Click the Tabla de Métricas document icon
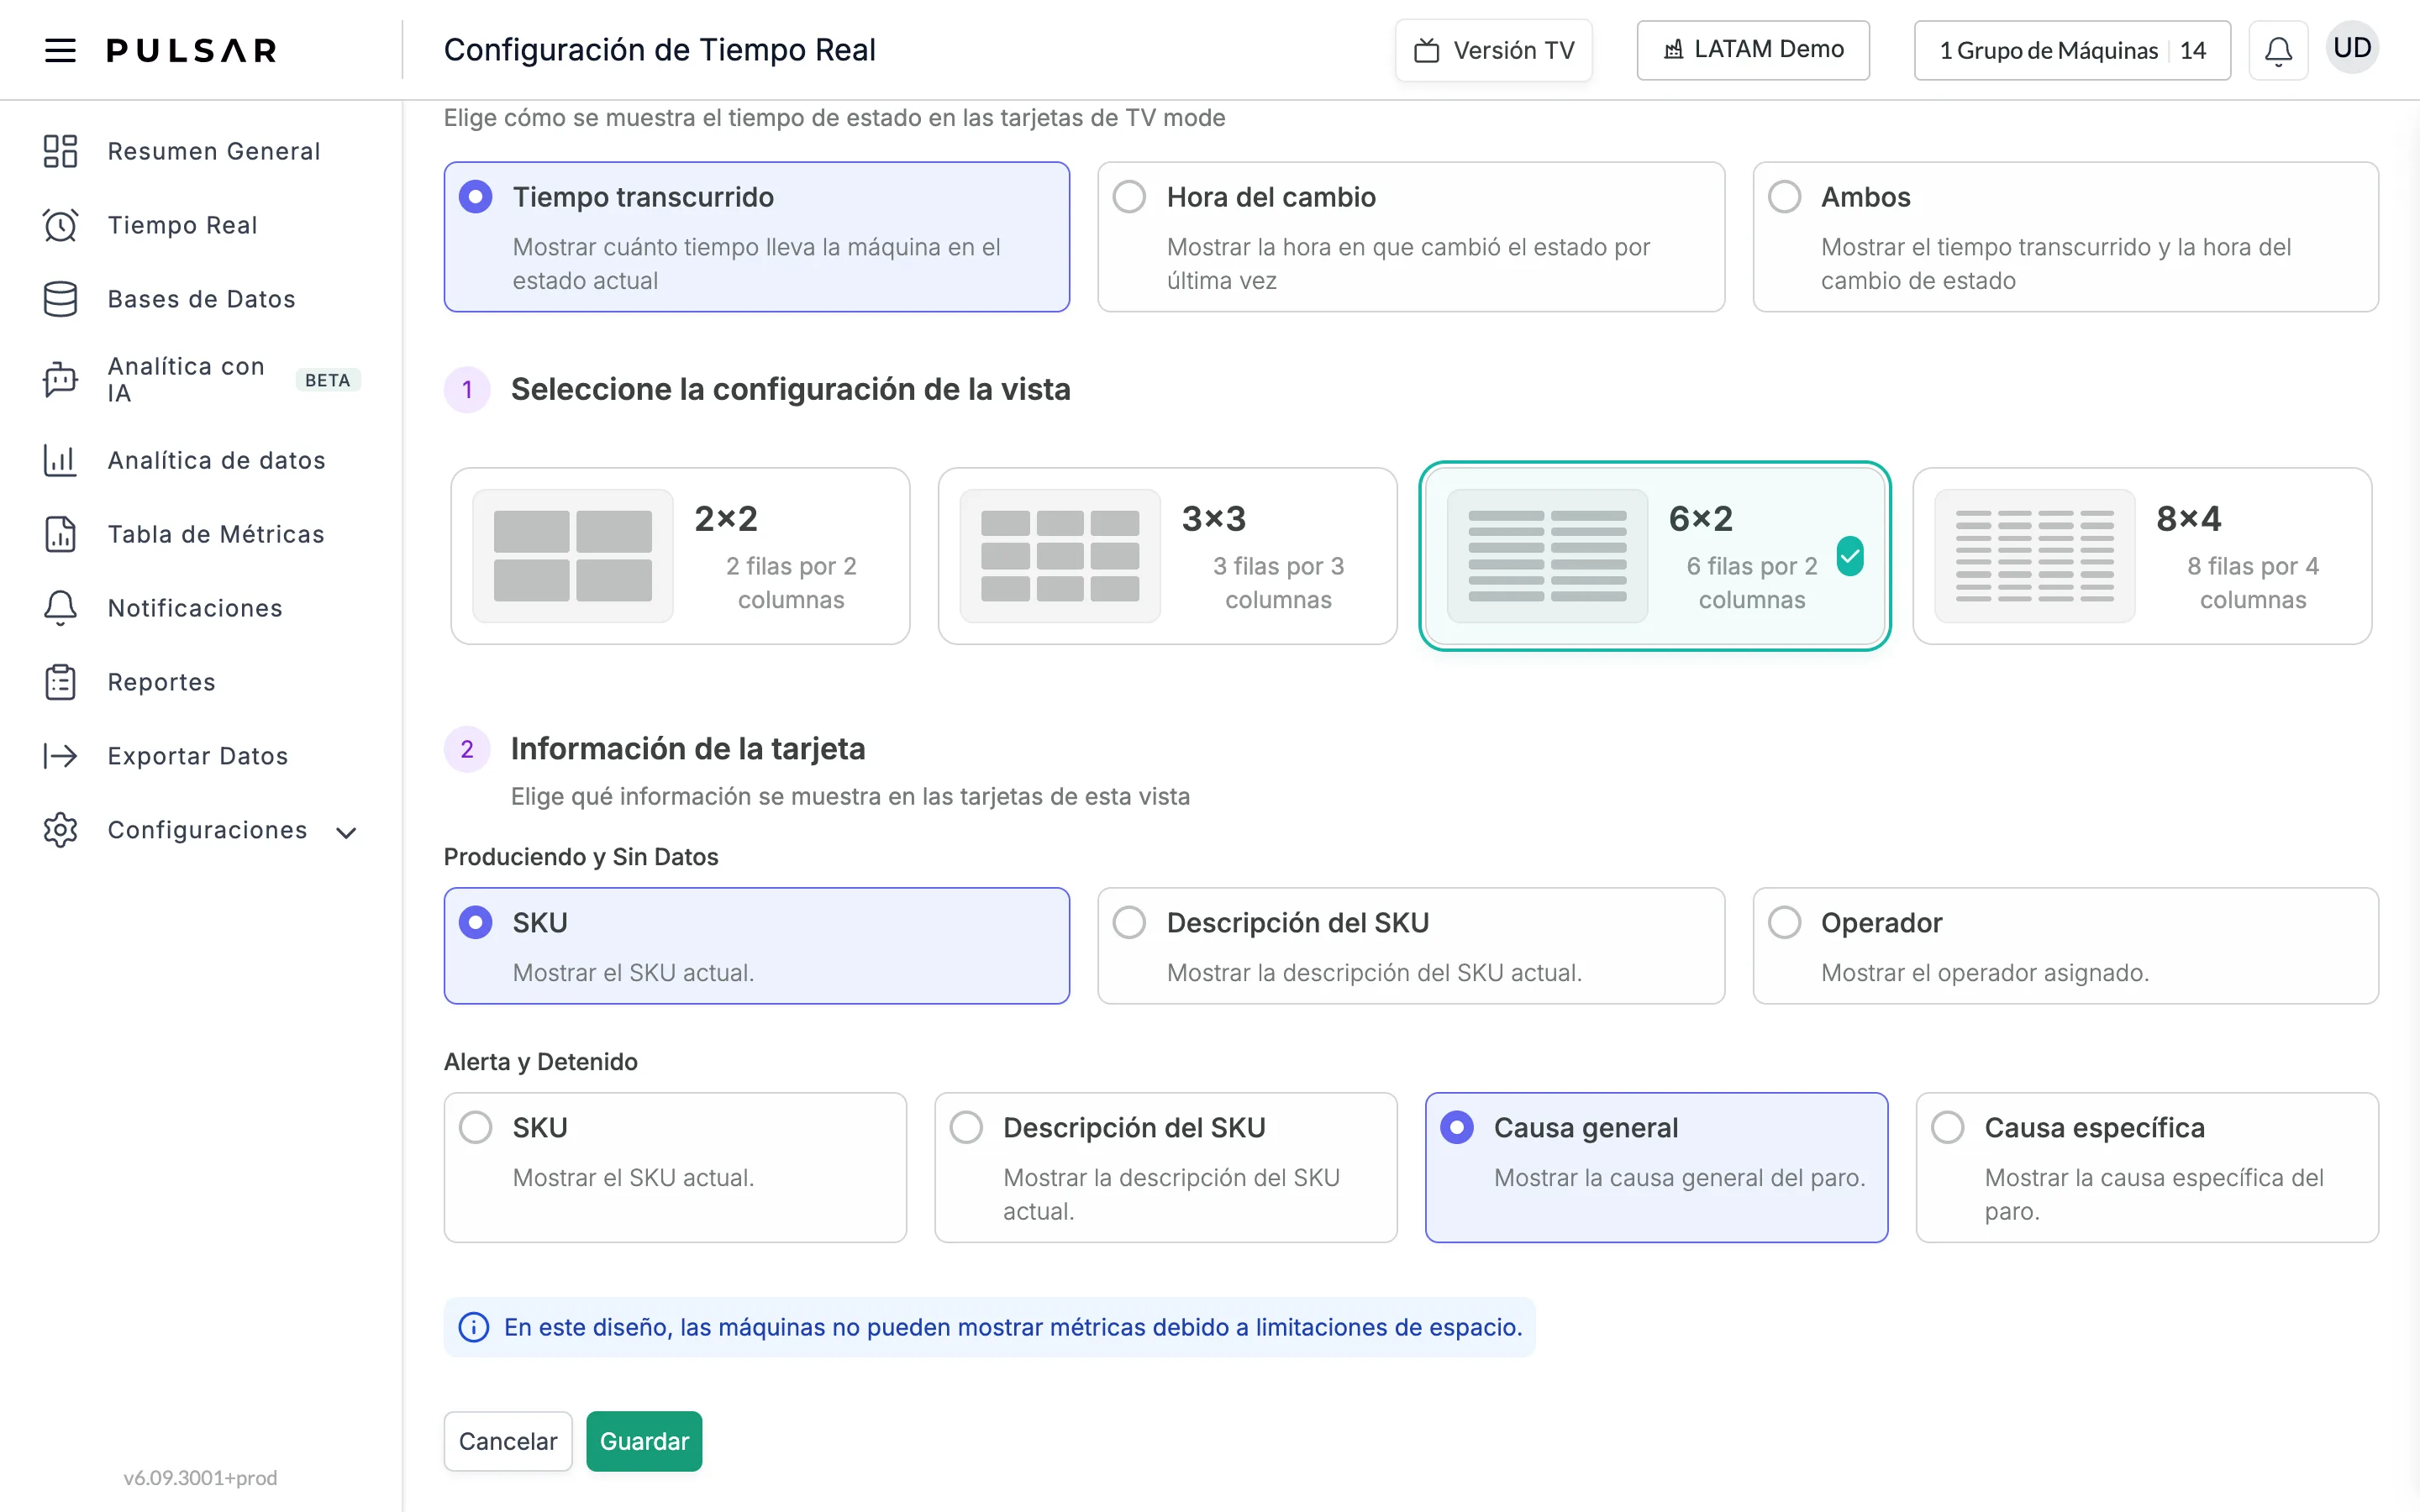 tap(60, 534)
